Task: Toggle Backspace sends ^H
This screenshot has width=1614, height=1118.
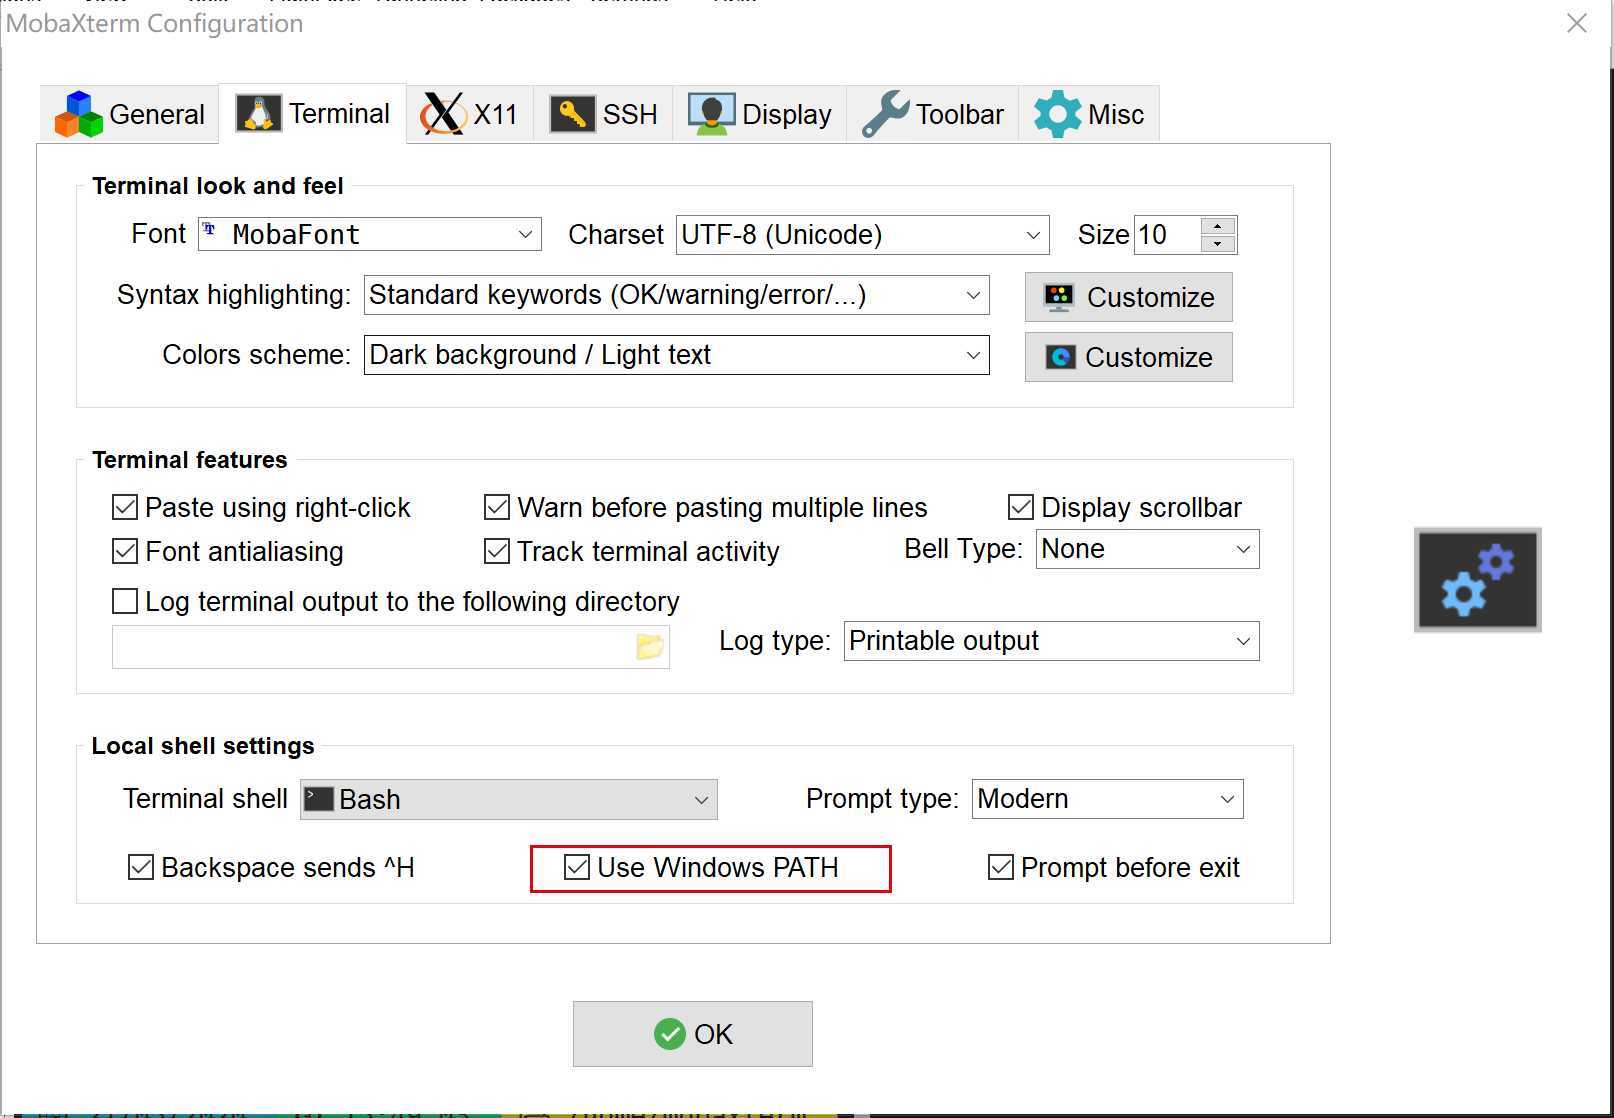Action: click(x=141, y=867)
